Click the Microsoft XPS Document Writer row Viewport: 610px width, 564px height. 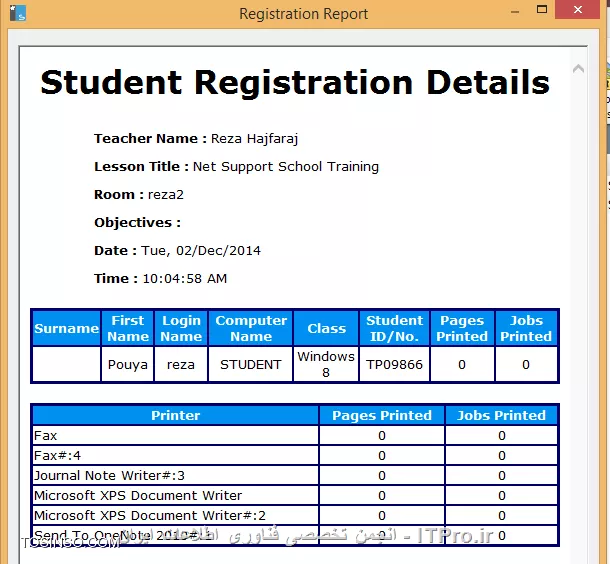pyautogui.click(x=295, y=496)
